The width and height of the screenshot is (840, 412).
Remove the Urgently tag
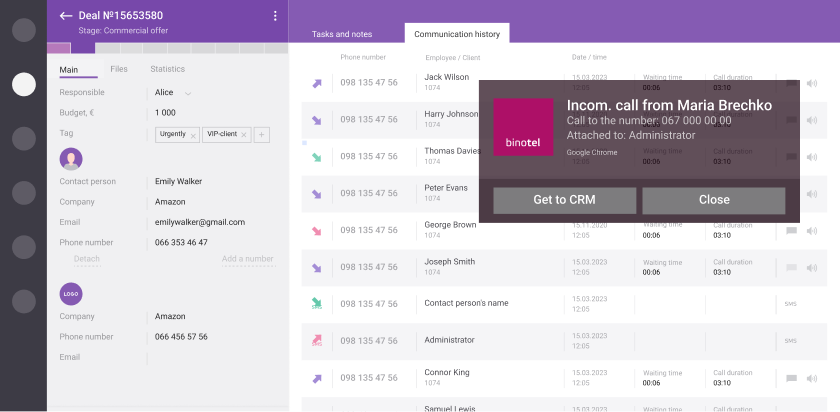coord(193,136)
